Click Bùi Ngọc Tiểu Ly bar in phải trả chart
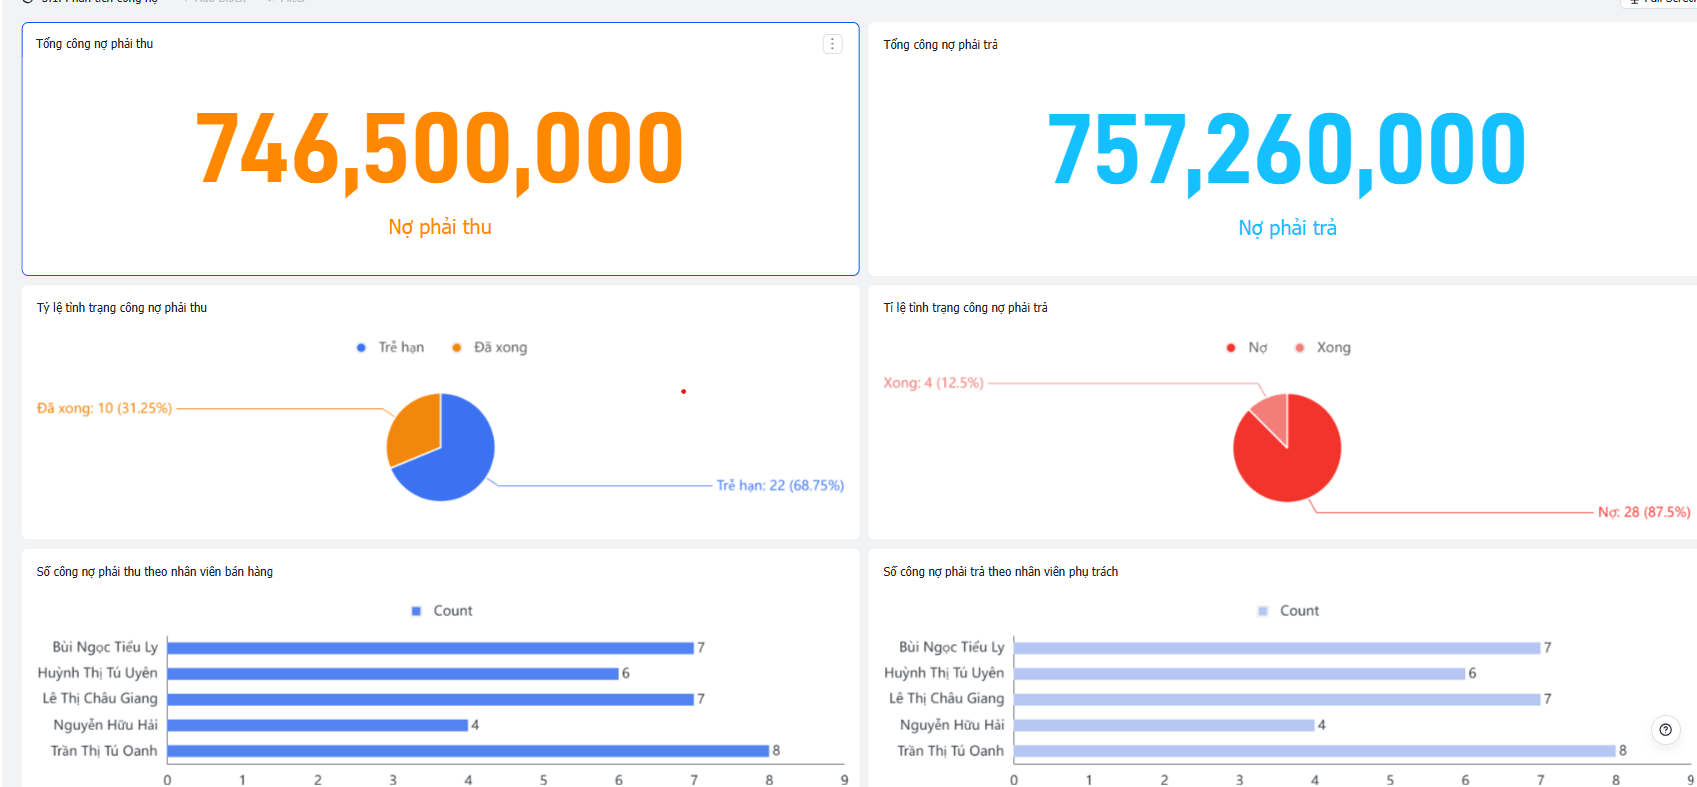 pos(1277,648)
